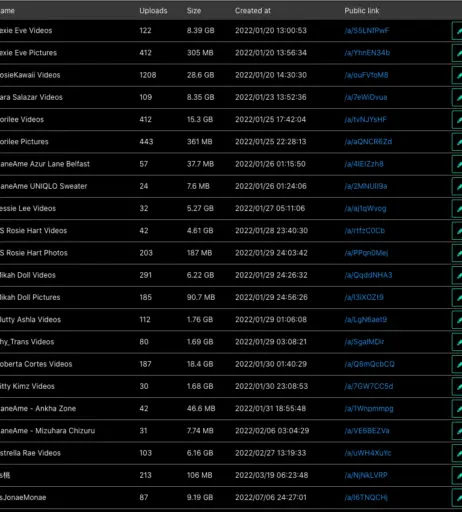
Task: Click the 2022/02/27 13:19:33 date cell
Action: pyautogui.click(x=270, y=453)
